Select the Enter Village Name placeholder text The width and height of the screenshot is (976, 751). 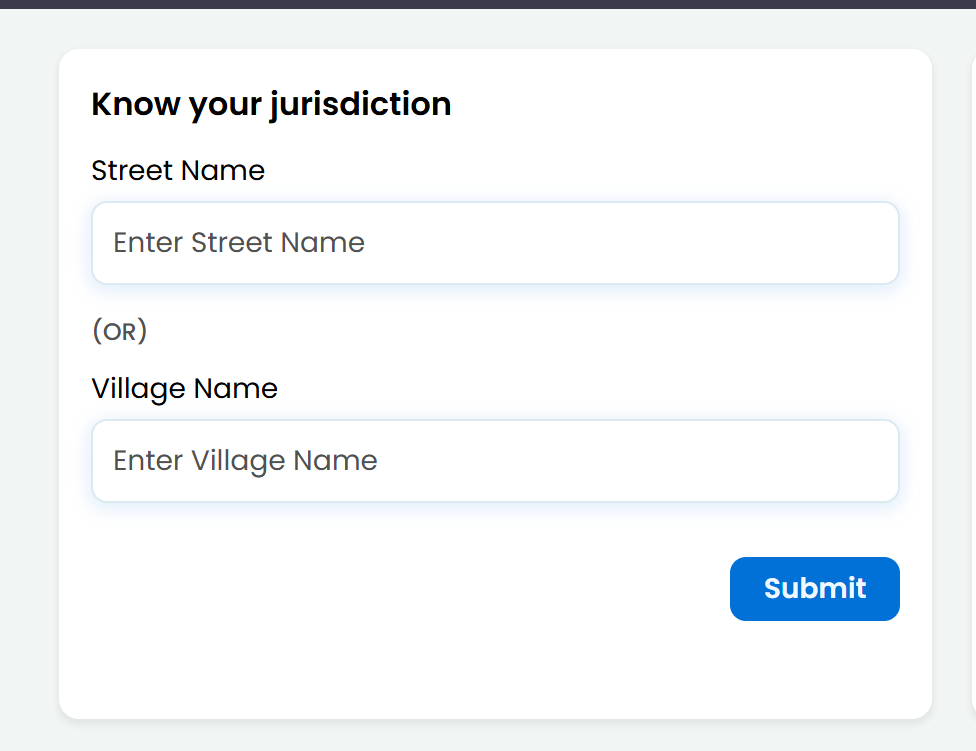245,460
